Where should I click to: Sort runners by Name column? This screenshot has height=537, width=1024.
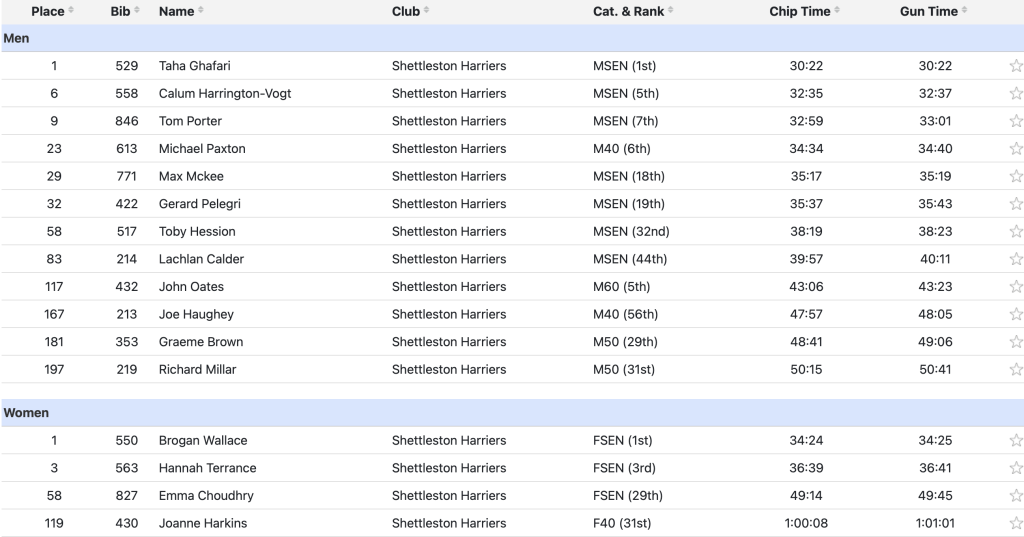tap(181, 11)
